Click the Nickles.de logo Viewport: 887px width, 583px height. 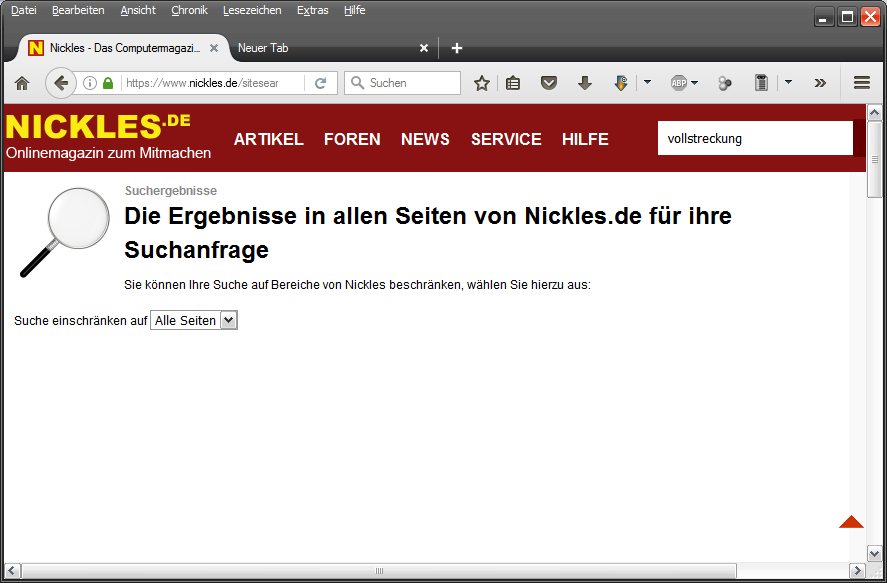coord(98,126)
